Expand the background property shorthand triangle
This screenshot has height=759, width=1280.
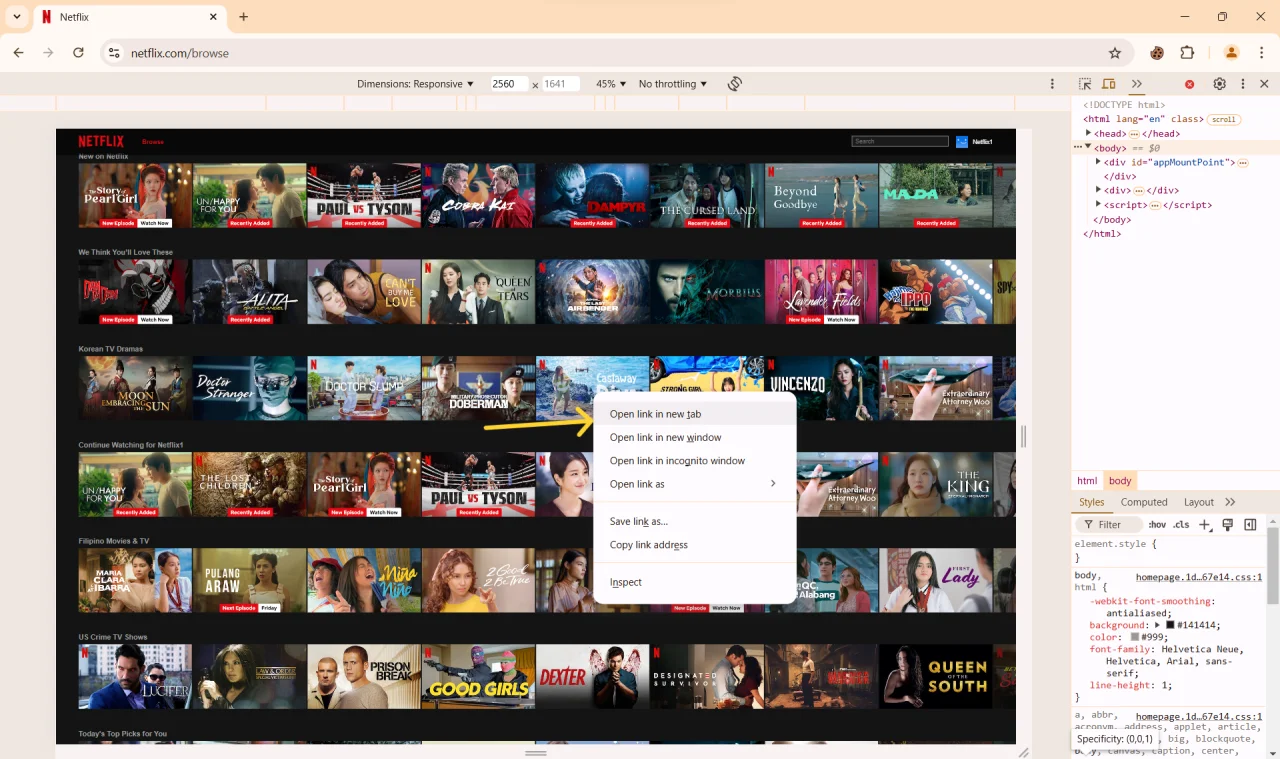[1157, 625]
